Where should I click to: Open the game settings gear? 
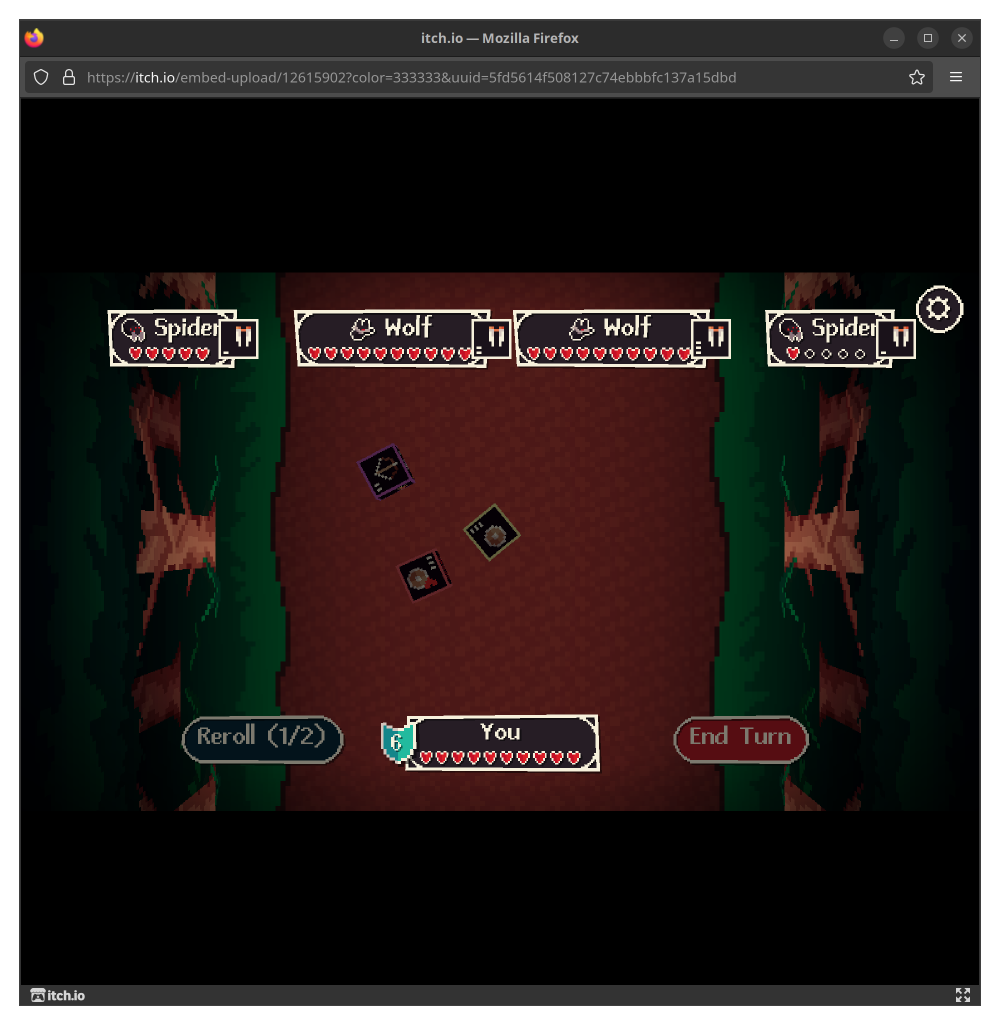pos(939,309)
